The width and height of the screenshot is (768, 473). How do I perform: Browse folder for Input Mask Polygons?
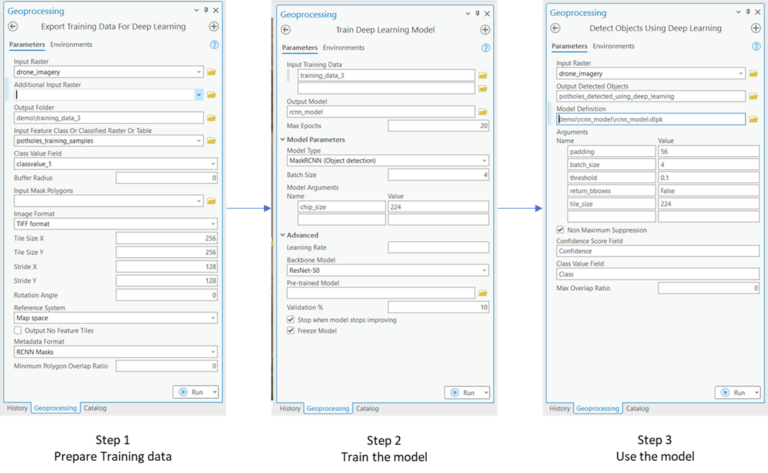(211, 201)
